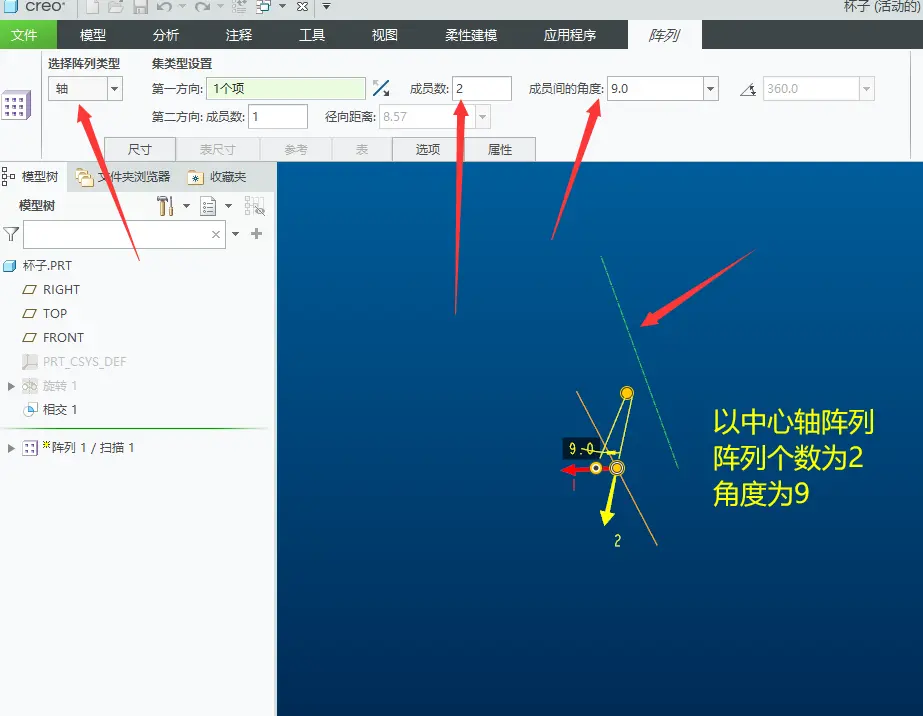Click the window switch icon in quick access toolbar
923x716 pixels.
tap(263, 7)
